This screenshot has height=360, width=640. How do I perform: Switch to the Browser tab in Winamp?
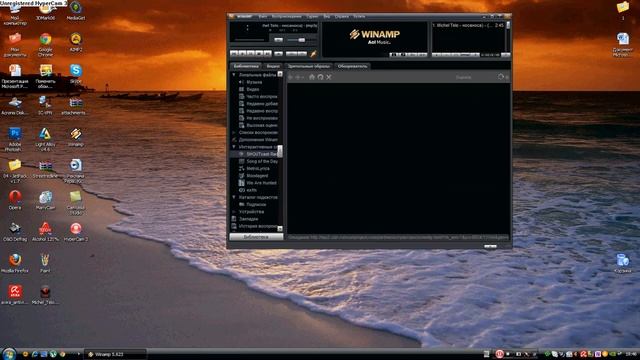point(352,66)
